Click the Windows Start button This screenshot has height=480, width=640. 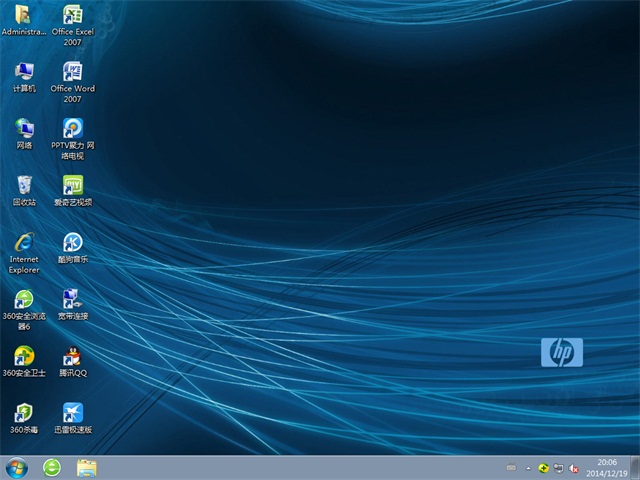coord(17,467)
